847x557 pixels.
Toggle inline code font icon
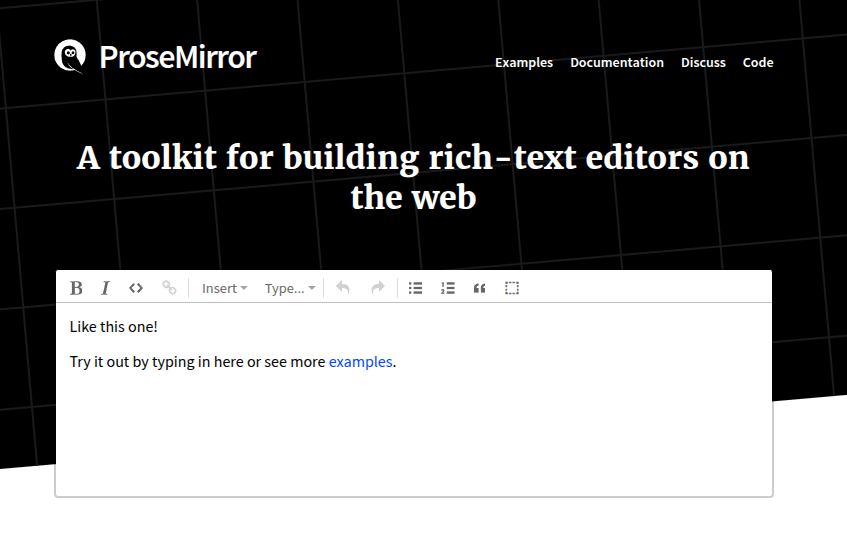coord(136,288)
